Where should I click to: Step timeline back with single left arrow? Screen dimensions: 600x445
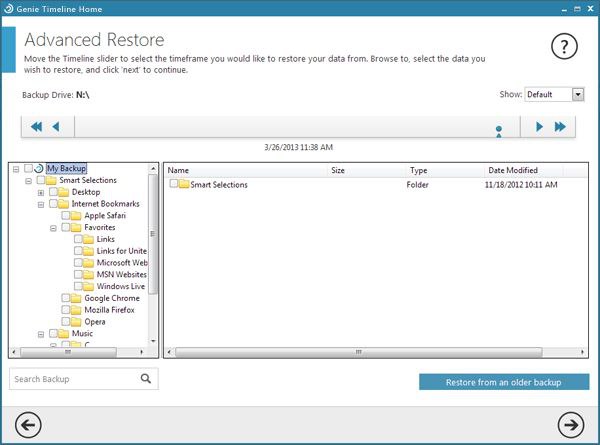(56, 127)
